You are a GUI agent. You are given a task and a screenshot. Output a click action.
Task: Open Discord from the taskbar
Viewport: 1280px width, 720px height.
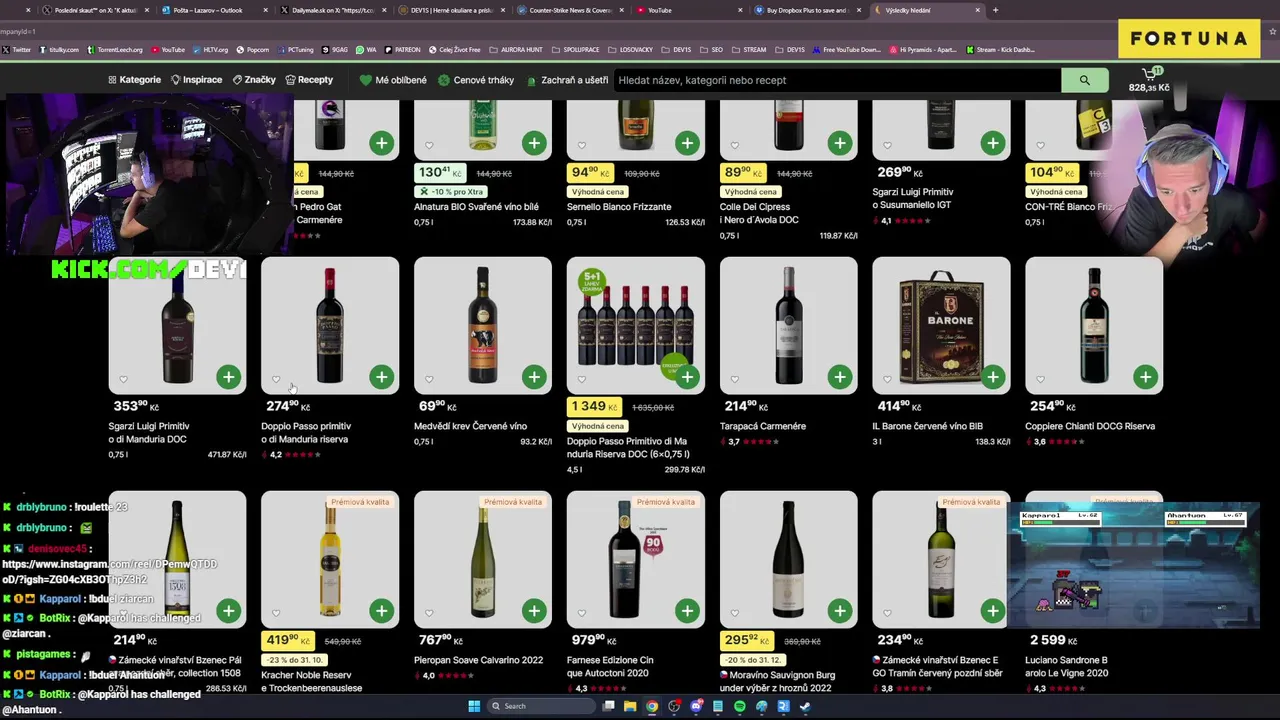696,706
